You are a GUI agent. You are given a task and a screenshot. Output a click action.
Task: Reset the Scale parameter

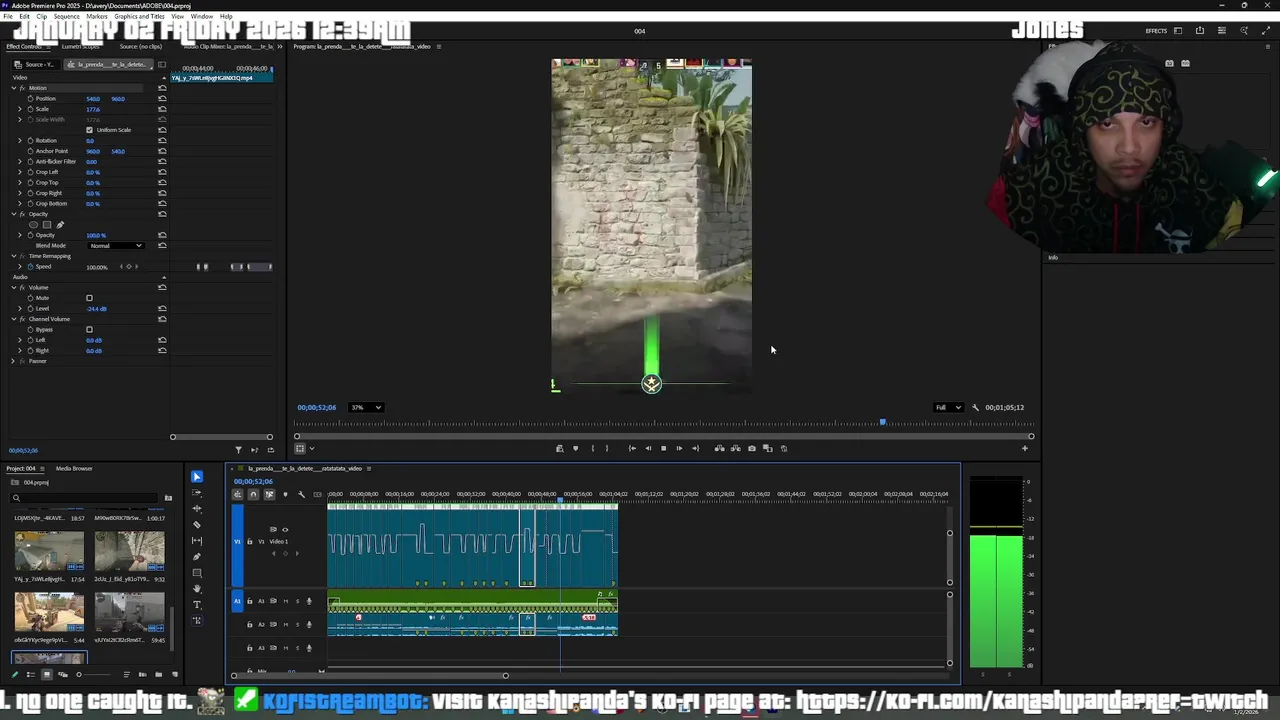pos(162,109)
